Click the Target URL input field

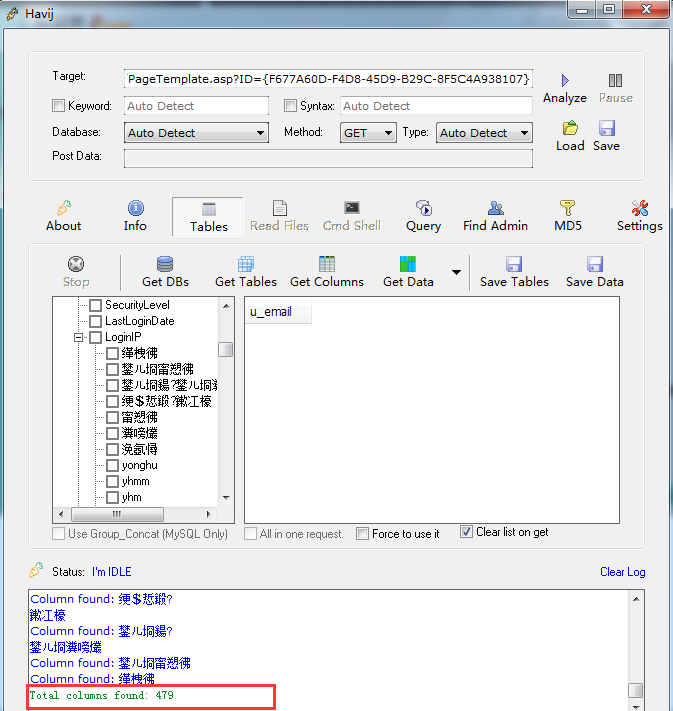pos(328,79)
